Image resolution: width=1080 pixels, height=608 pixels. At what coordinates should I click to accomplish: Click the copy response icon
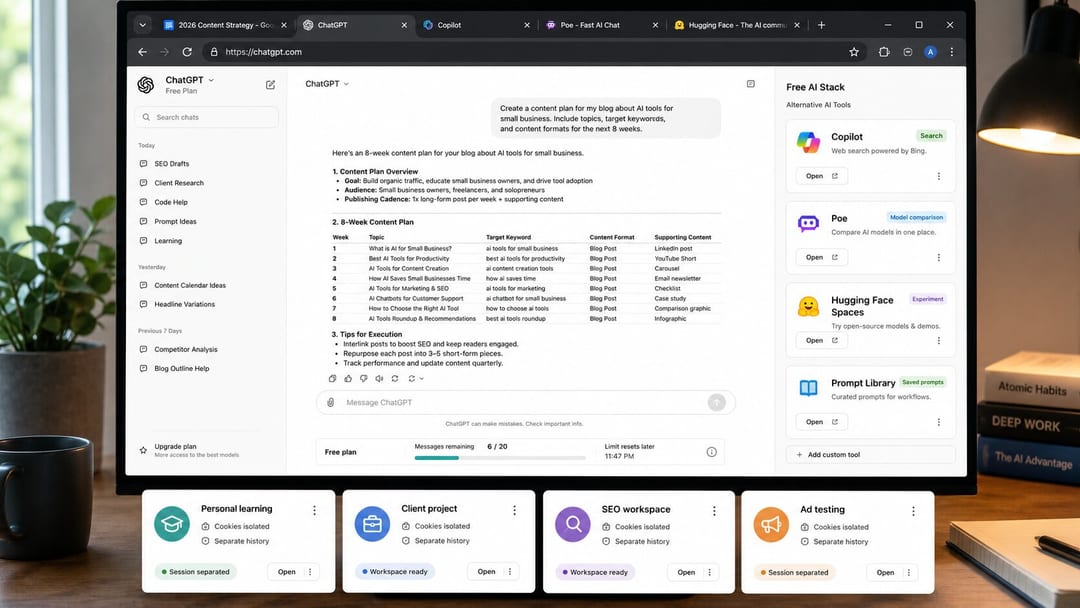click(333, 379)
